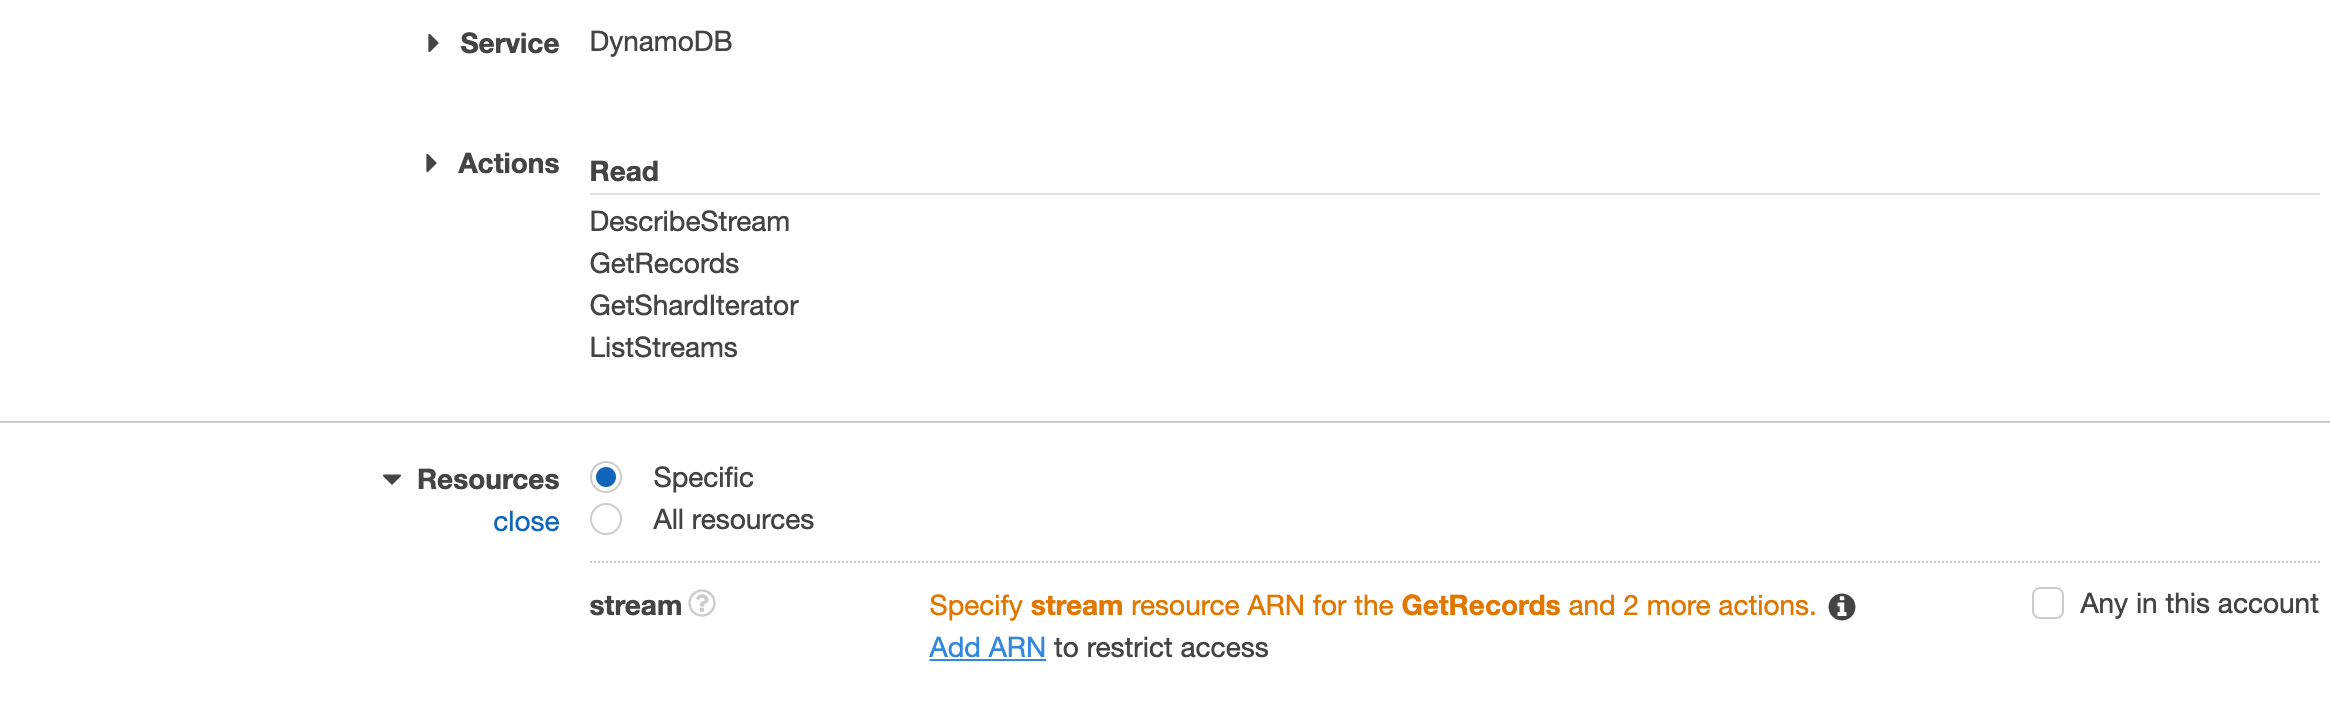Click the DynamoDB service name
This screenshot has width=2330, height=706.
pyautogui.click(x=661, y=42)
